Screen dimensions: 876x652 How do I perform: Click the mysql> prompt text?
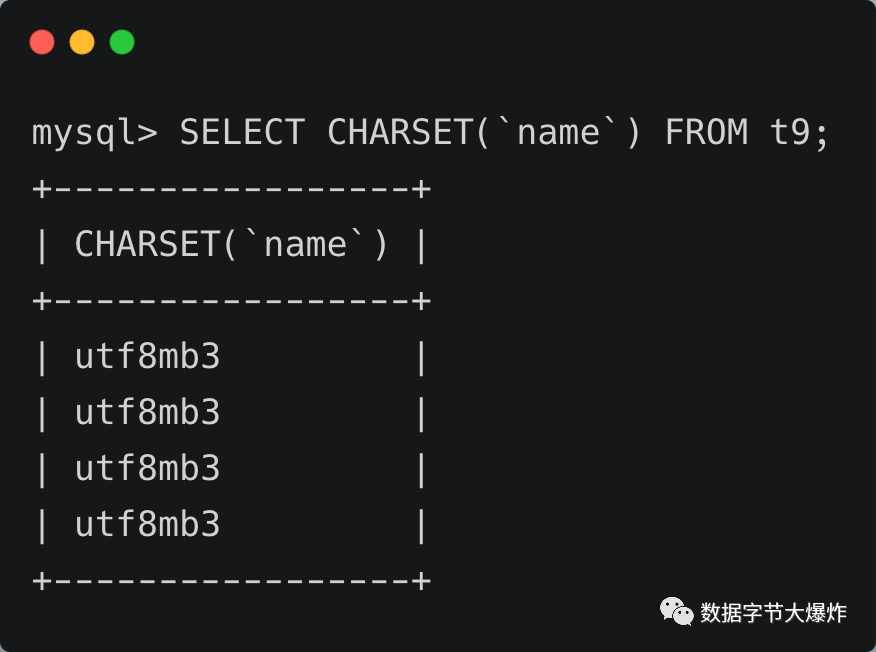coord(94,133)
